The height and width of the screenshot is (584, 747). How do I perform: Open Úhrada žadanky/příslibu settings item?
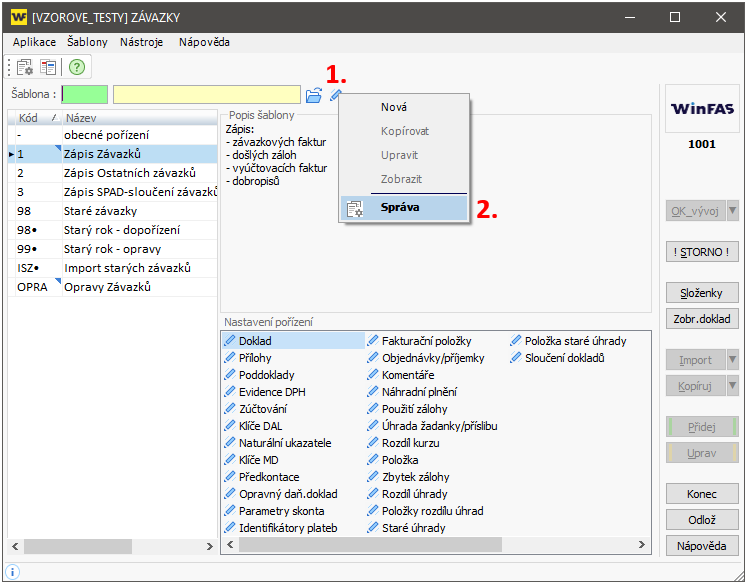(432, 426)
